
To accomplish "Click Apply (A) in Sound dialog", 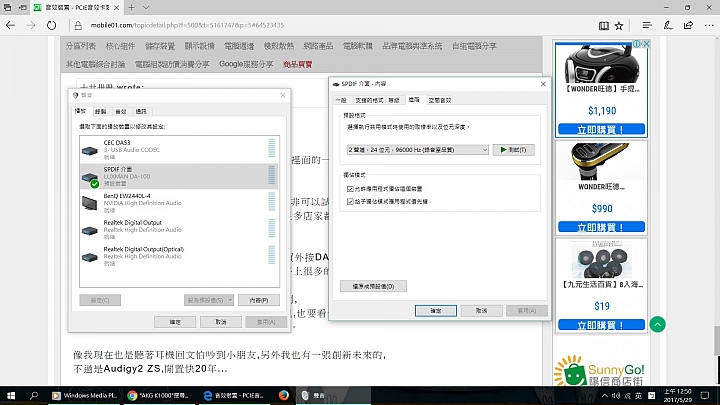I will point(266,322).
